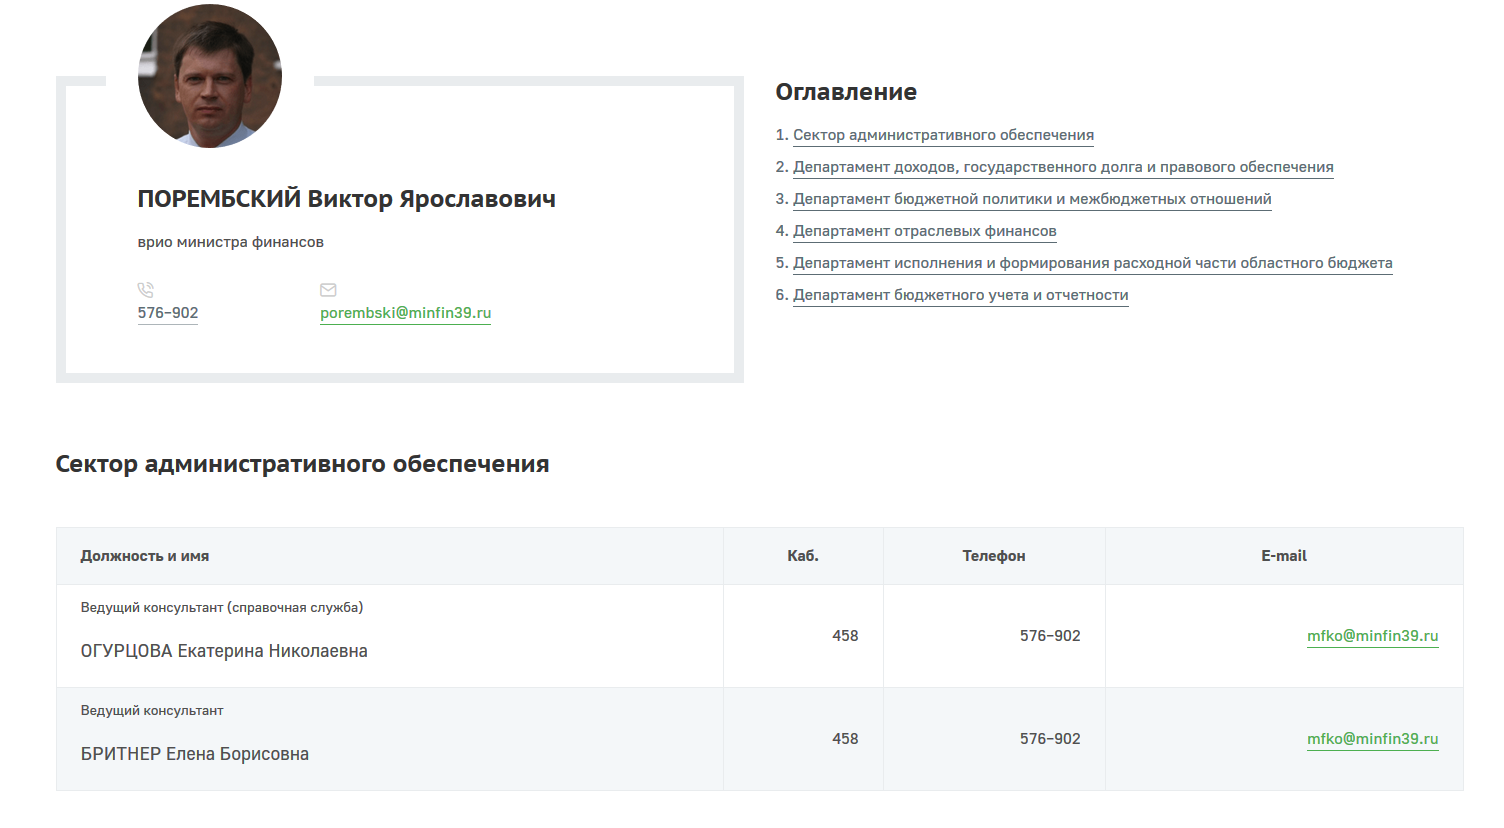The width and height of the screenshot is (1504, 828).
Task: Click the mfko@minfin39.ru email in Огурцова's row
Action: click(1372, 636)
